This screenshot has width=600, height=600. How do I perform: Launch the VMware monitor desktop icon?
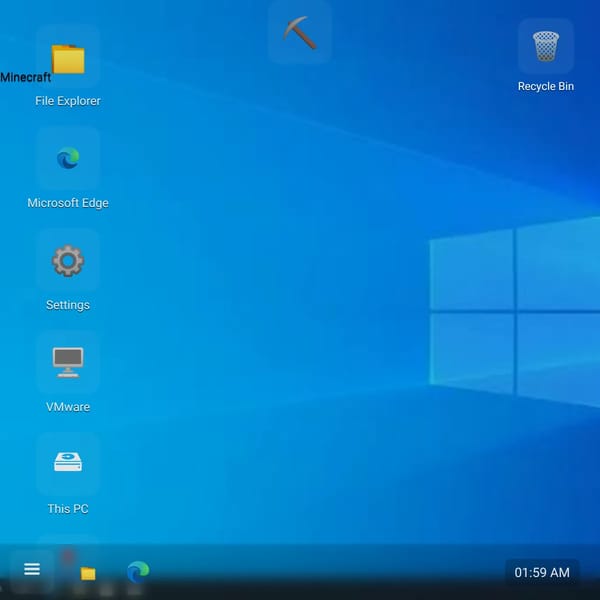point(68,362)
